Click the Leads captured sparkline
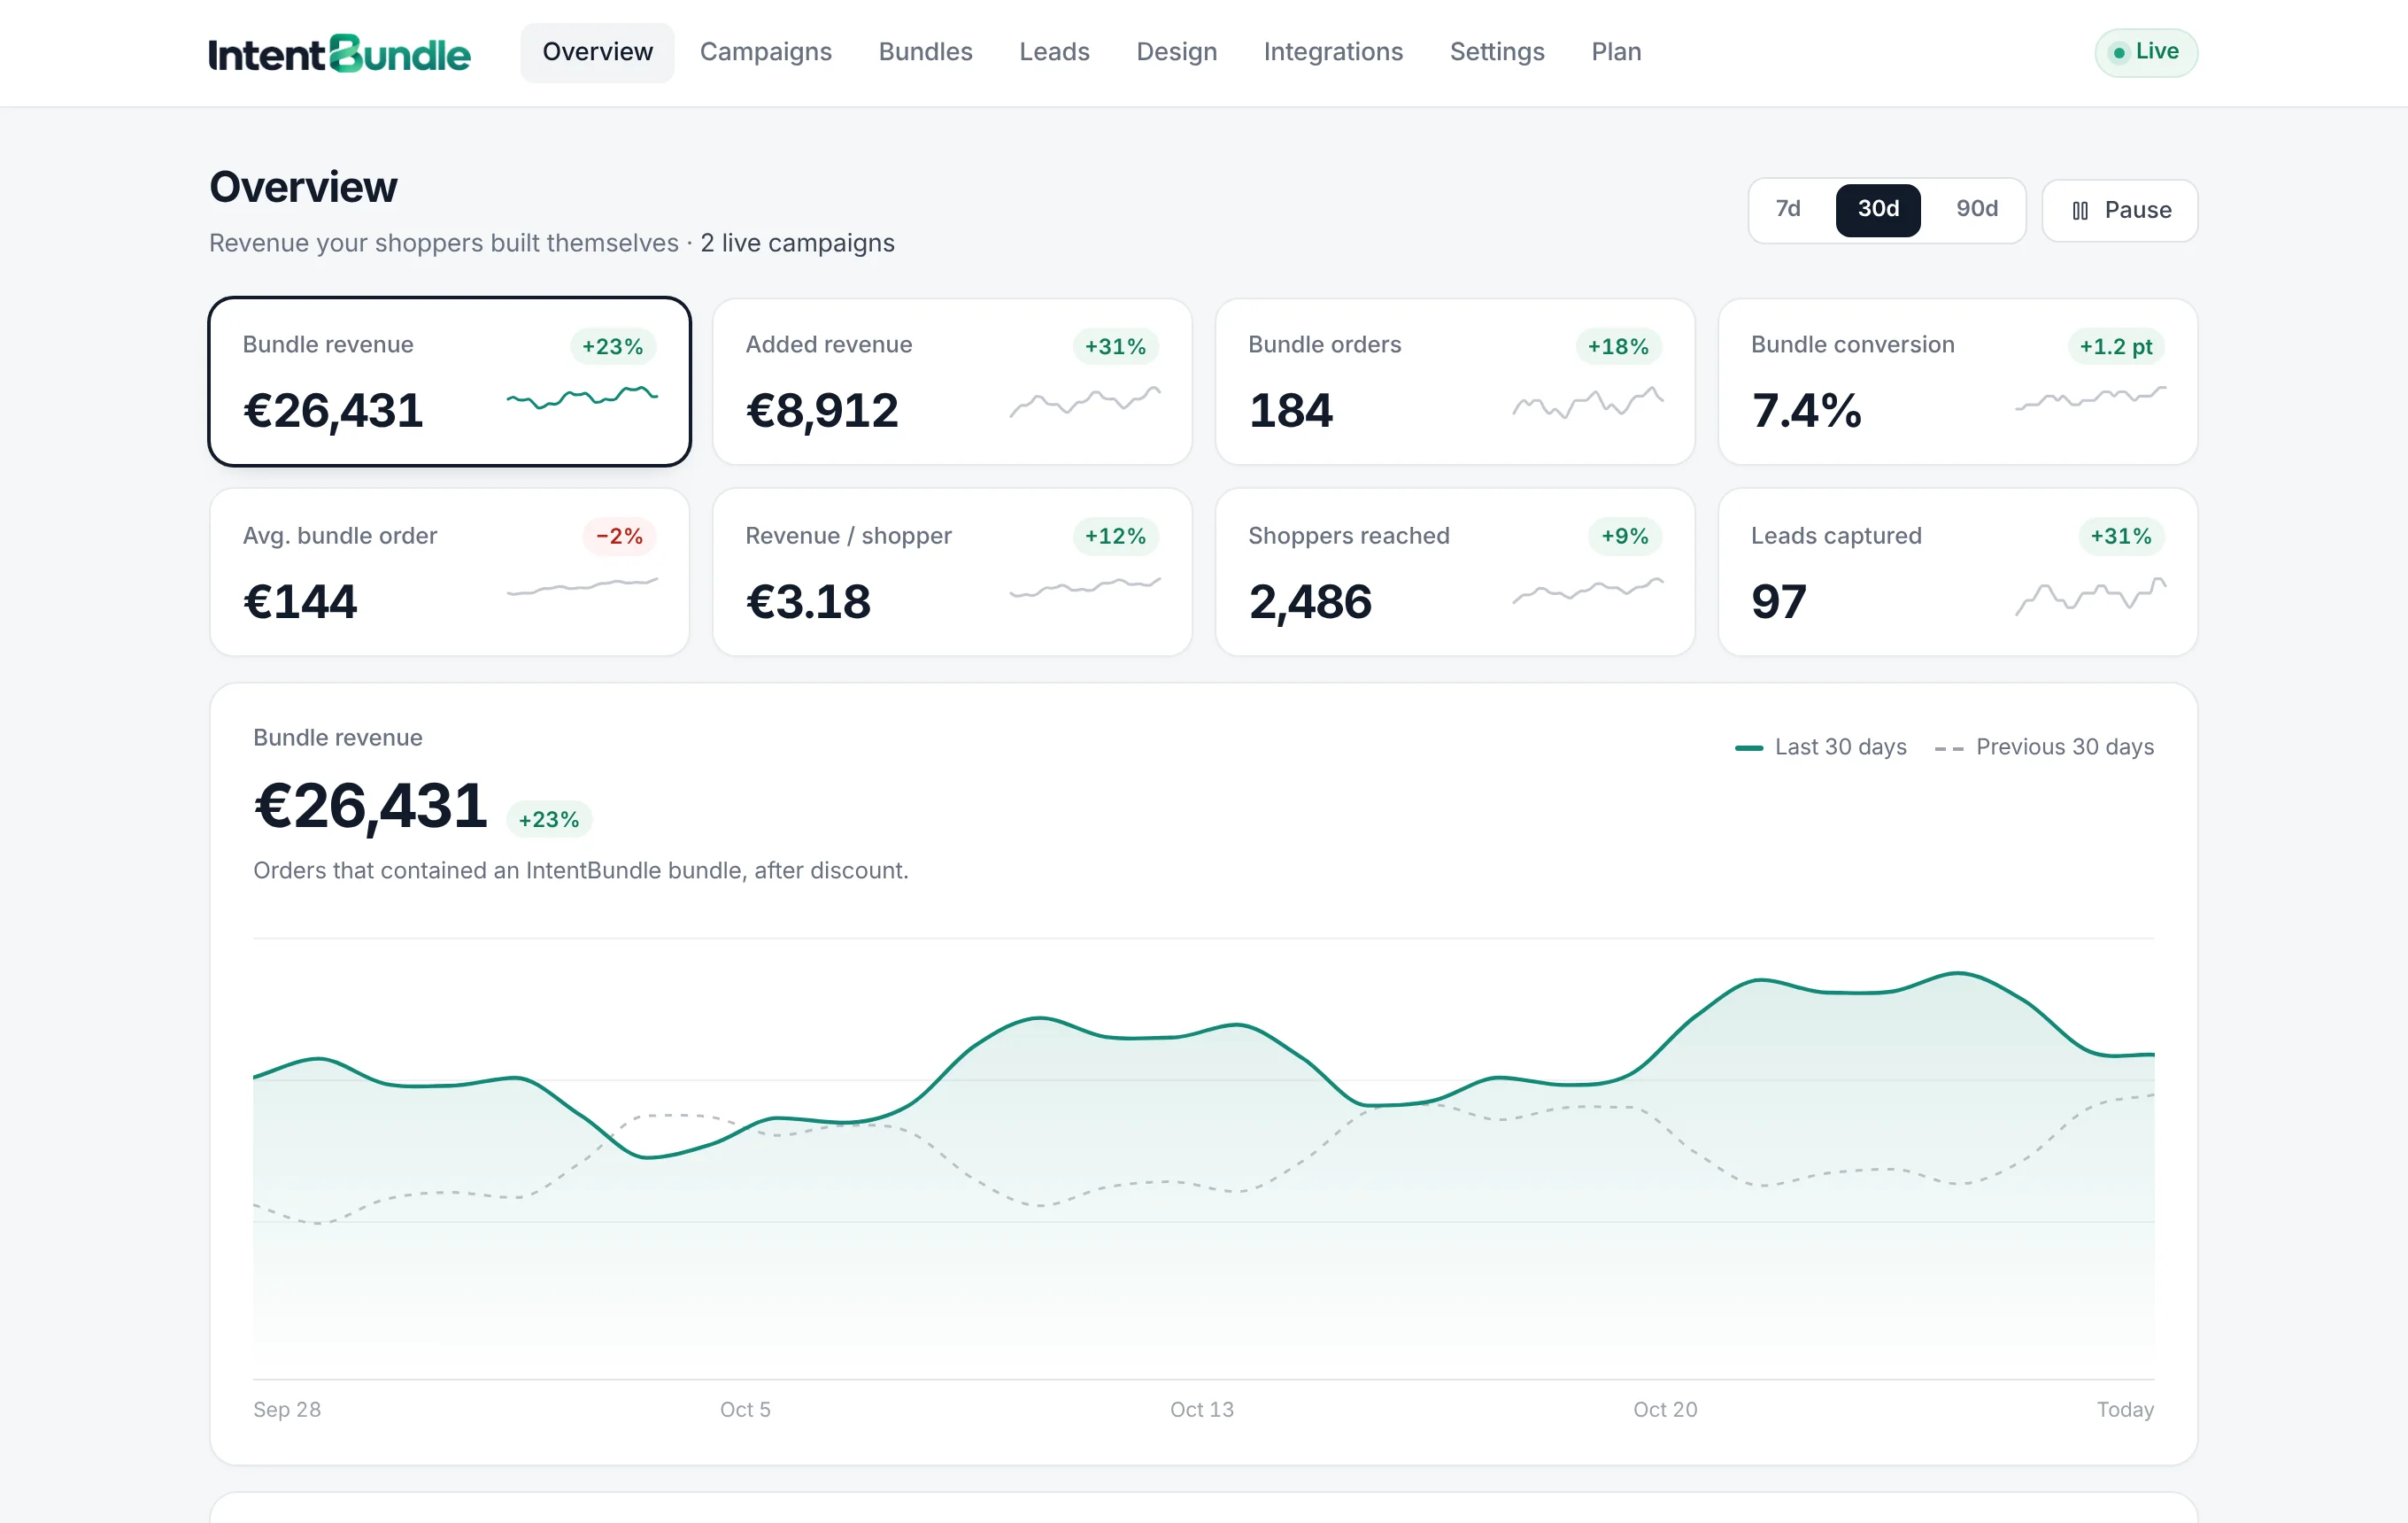The image size is (2408, 1523). click(x=2090, y=596)
